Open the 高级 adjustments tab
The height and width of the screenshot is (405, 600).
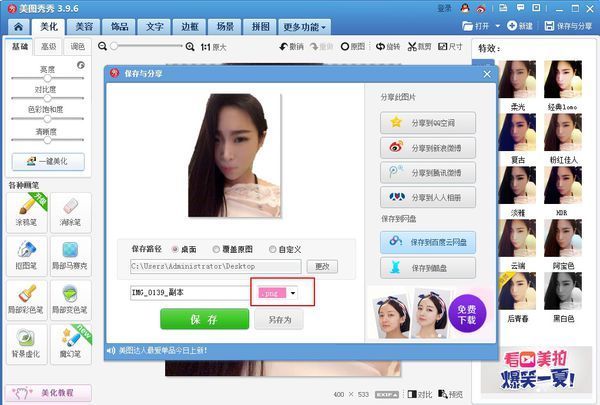48,47
